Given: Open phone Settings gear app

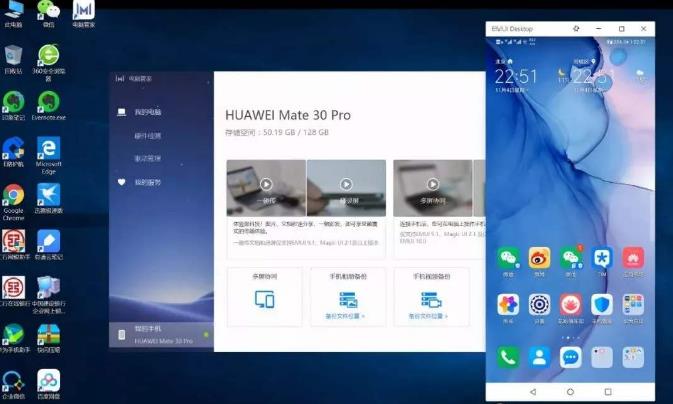Looking at the screenshot, I should (539, 304).
